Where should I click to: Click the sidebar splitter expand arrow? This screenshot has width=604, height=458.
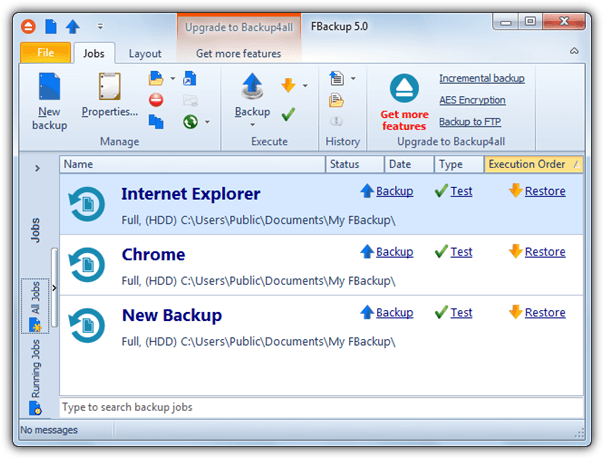[54, 288]
